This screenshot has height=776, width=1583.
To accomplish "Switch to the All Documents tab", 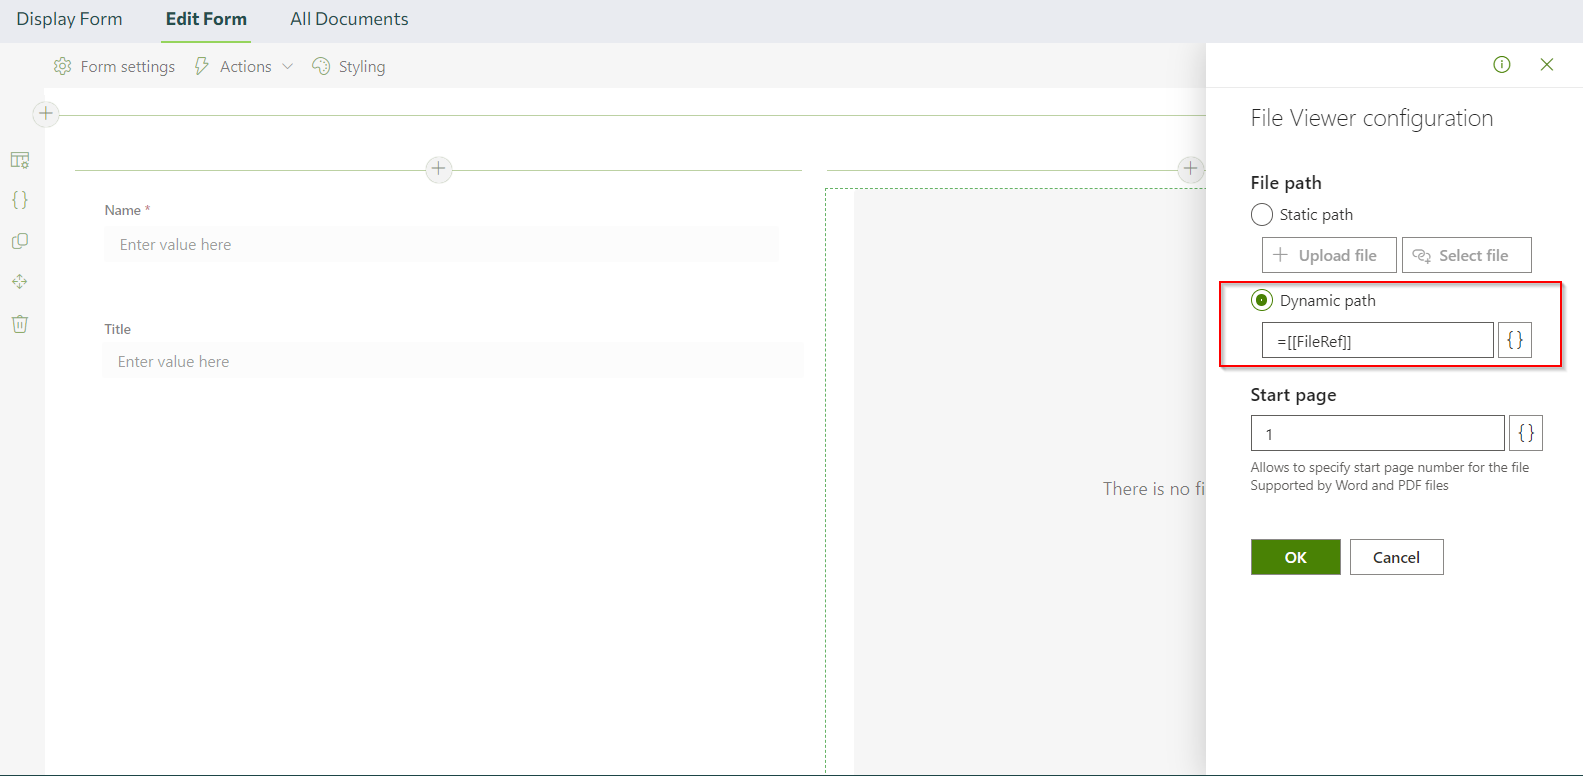I will pos(349,19).
